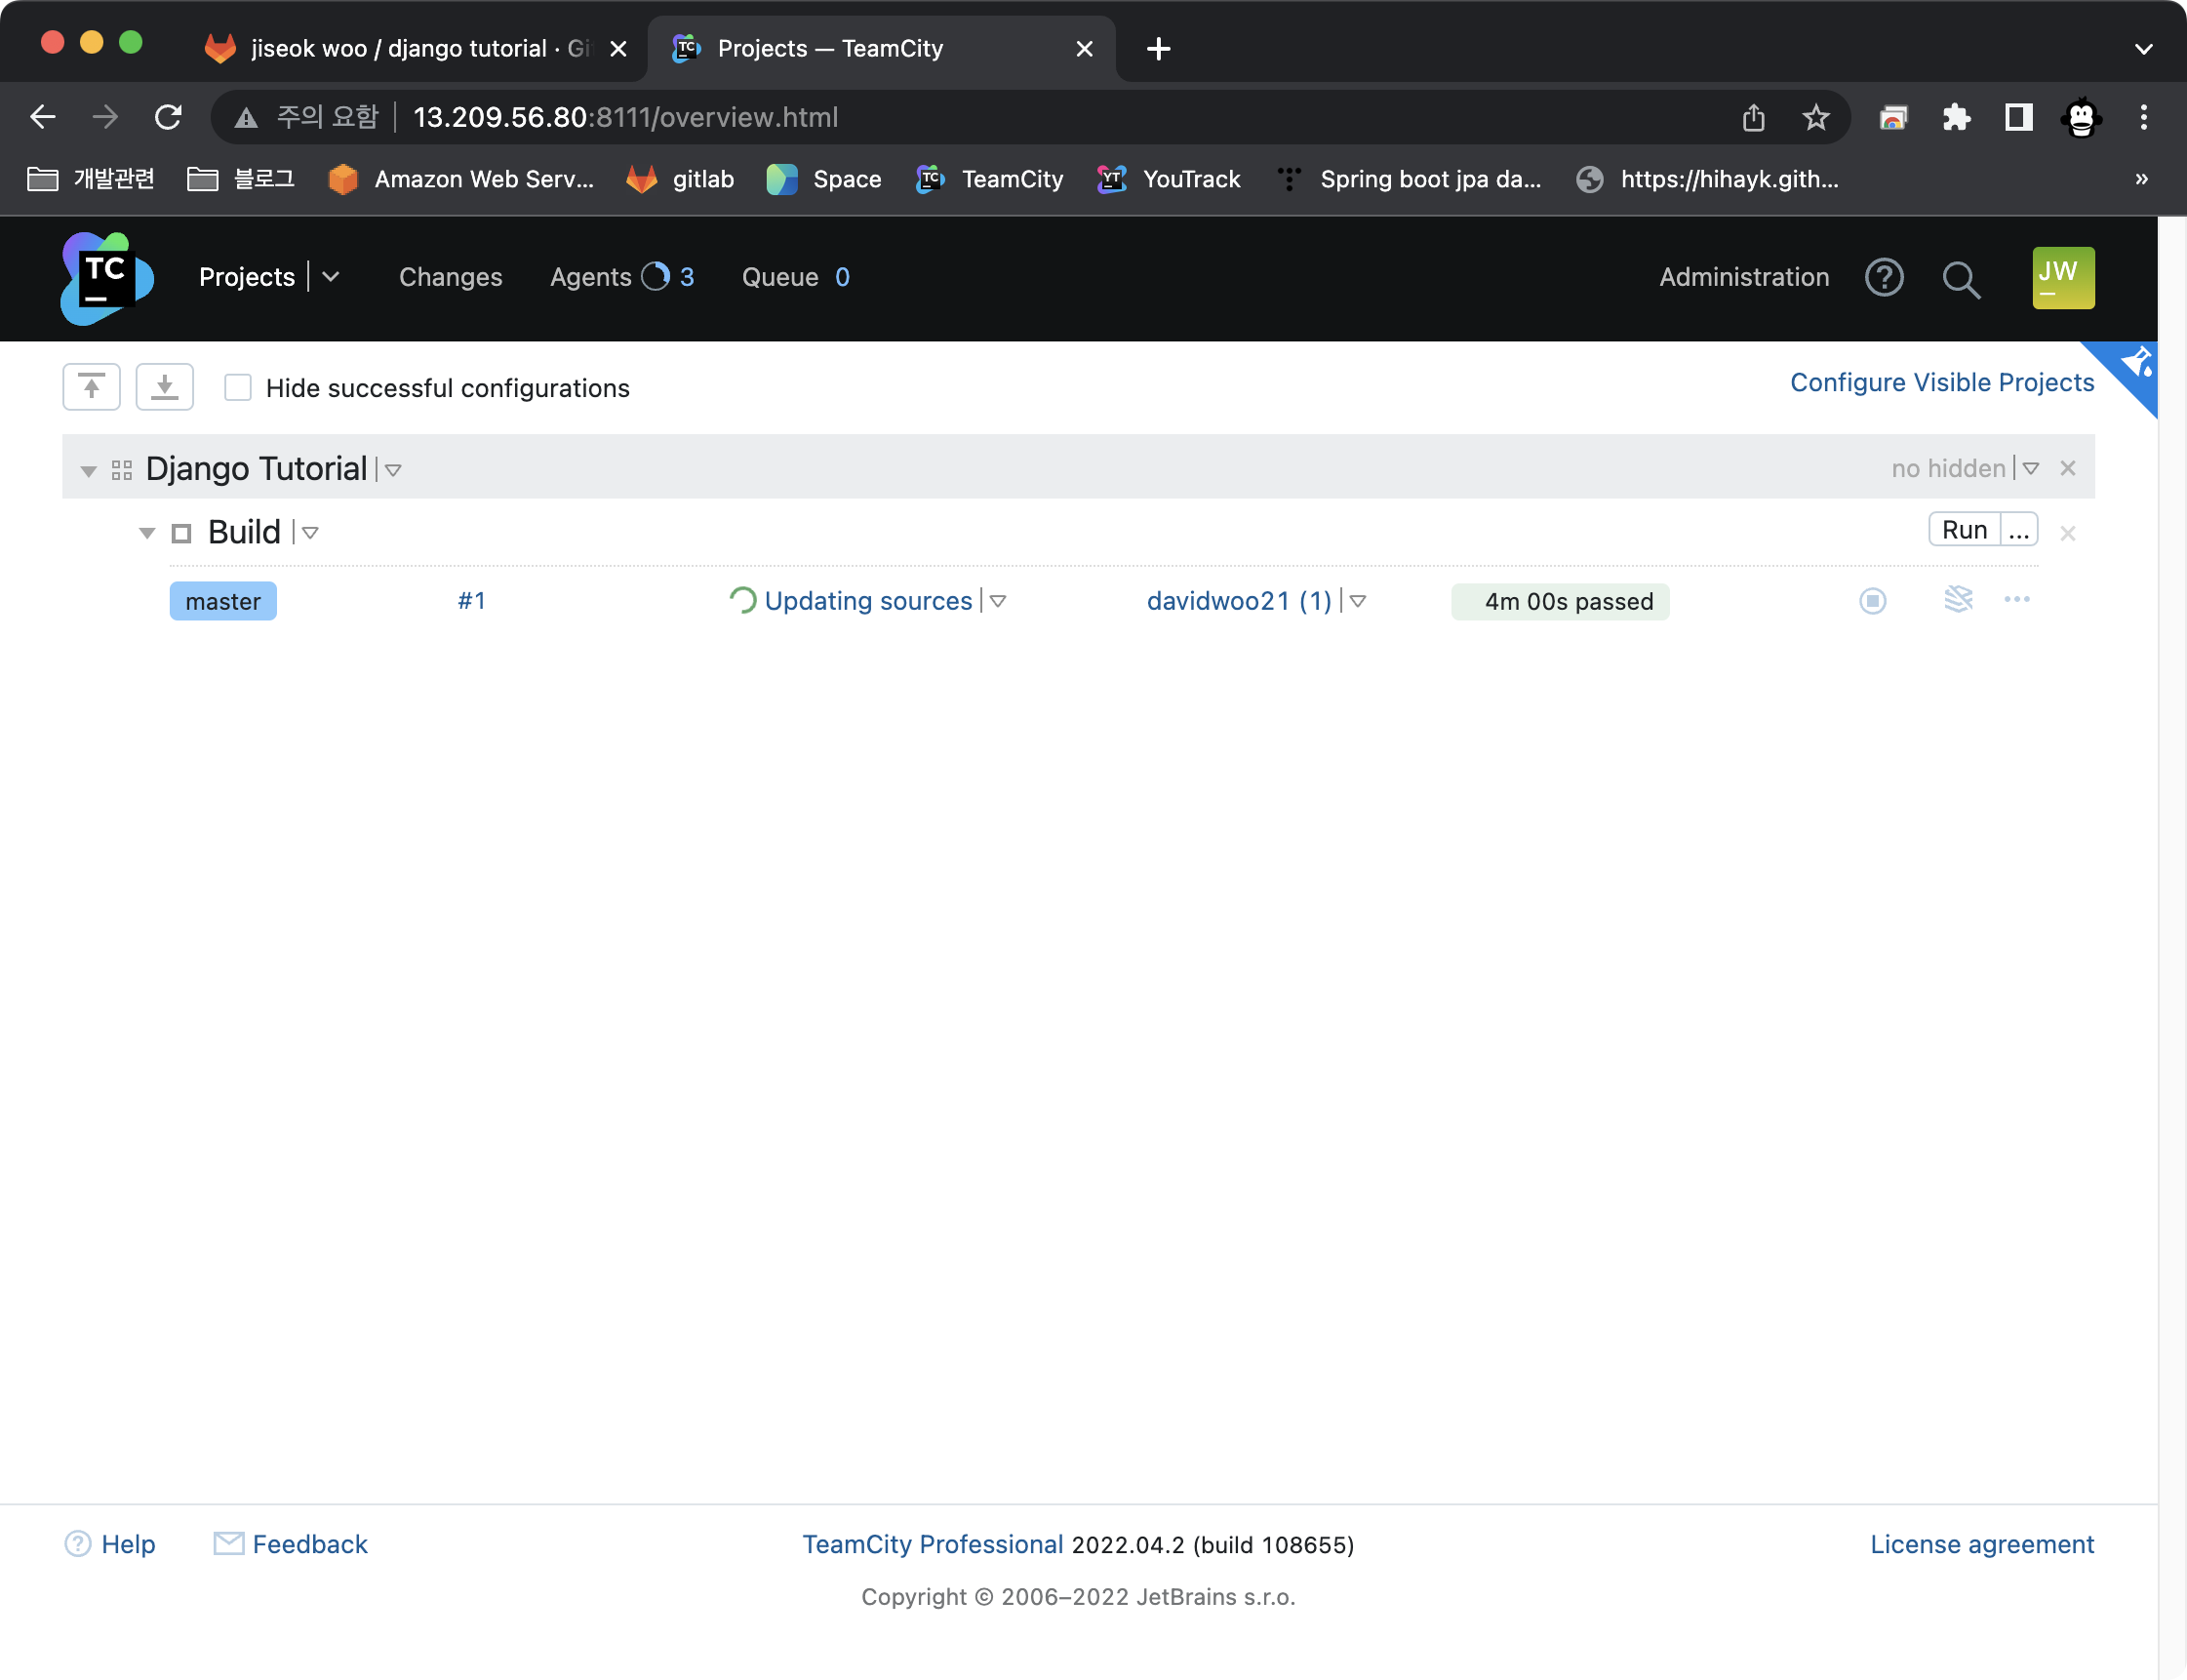This screenshot has width=2187, height=1680.
Task: Open build status dropdown arrow
Action: coord(998,601)
